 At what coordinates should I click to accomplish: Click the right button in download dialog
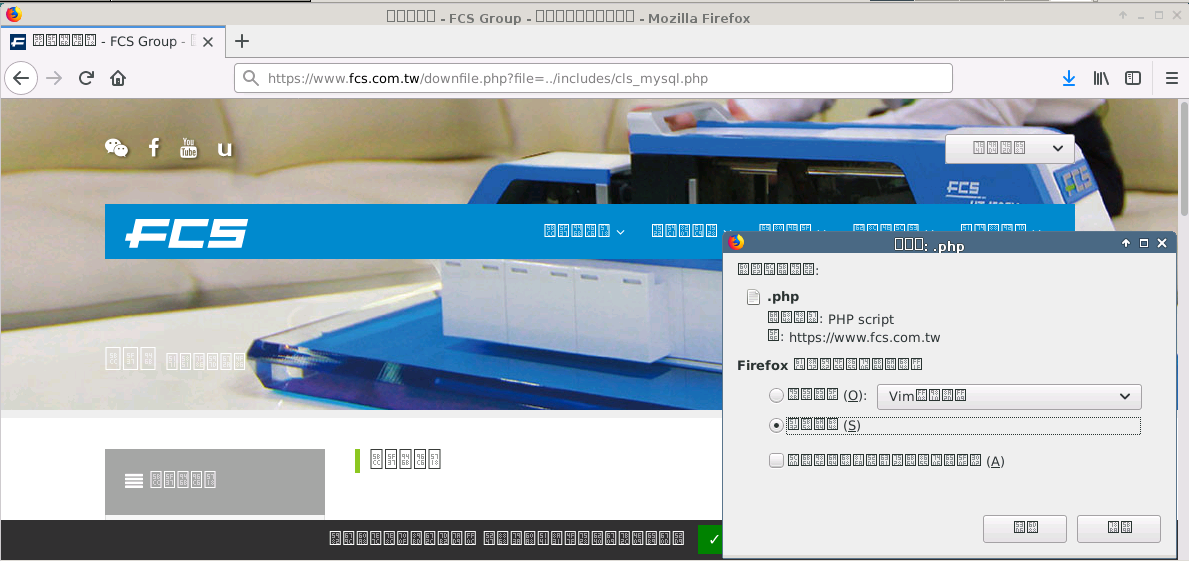pyautogui.click(x=1118, y=528)
